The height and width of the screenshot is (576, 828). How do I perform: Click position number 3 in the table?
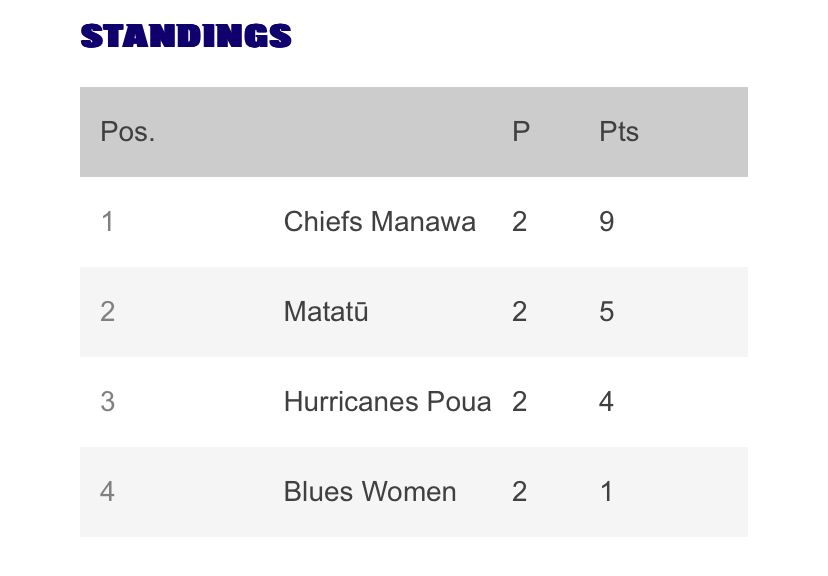(107, 402)
